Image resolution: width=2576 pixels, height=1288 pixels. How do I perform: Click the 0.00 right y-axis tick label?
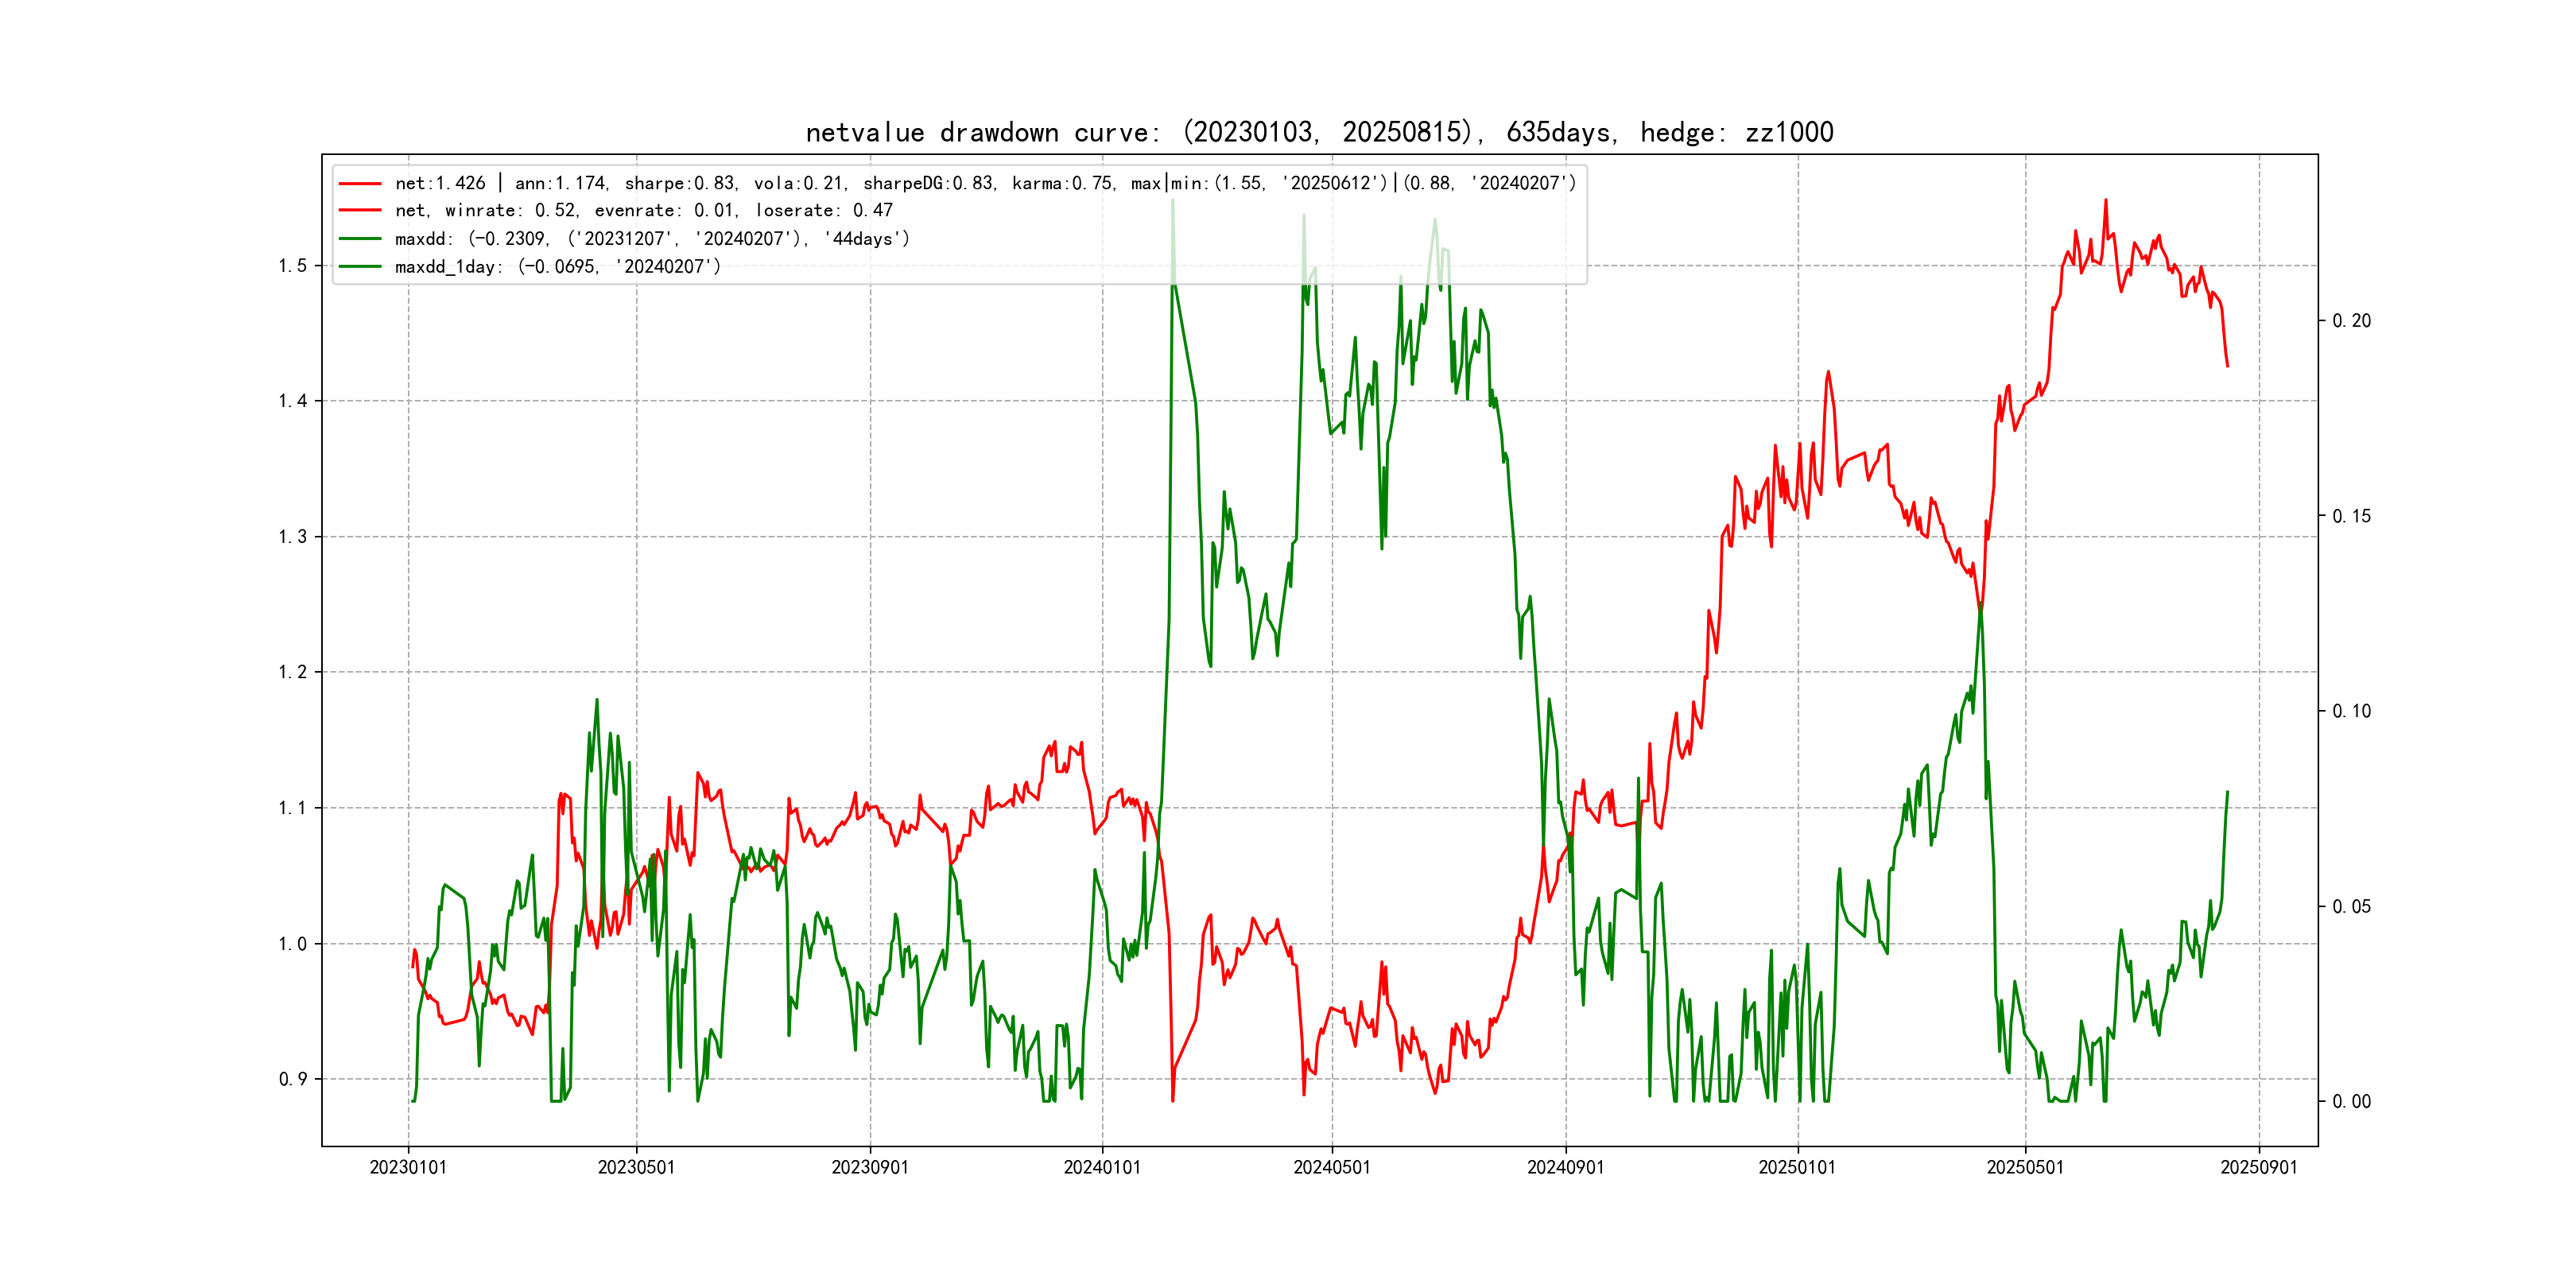(2351, 1102)
